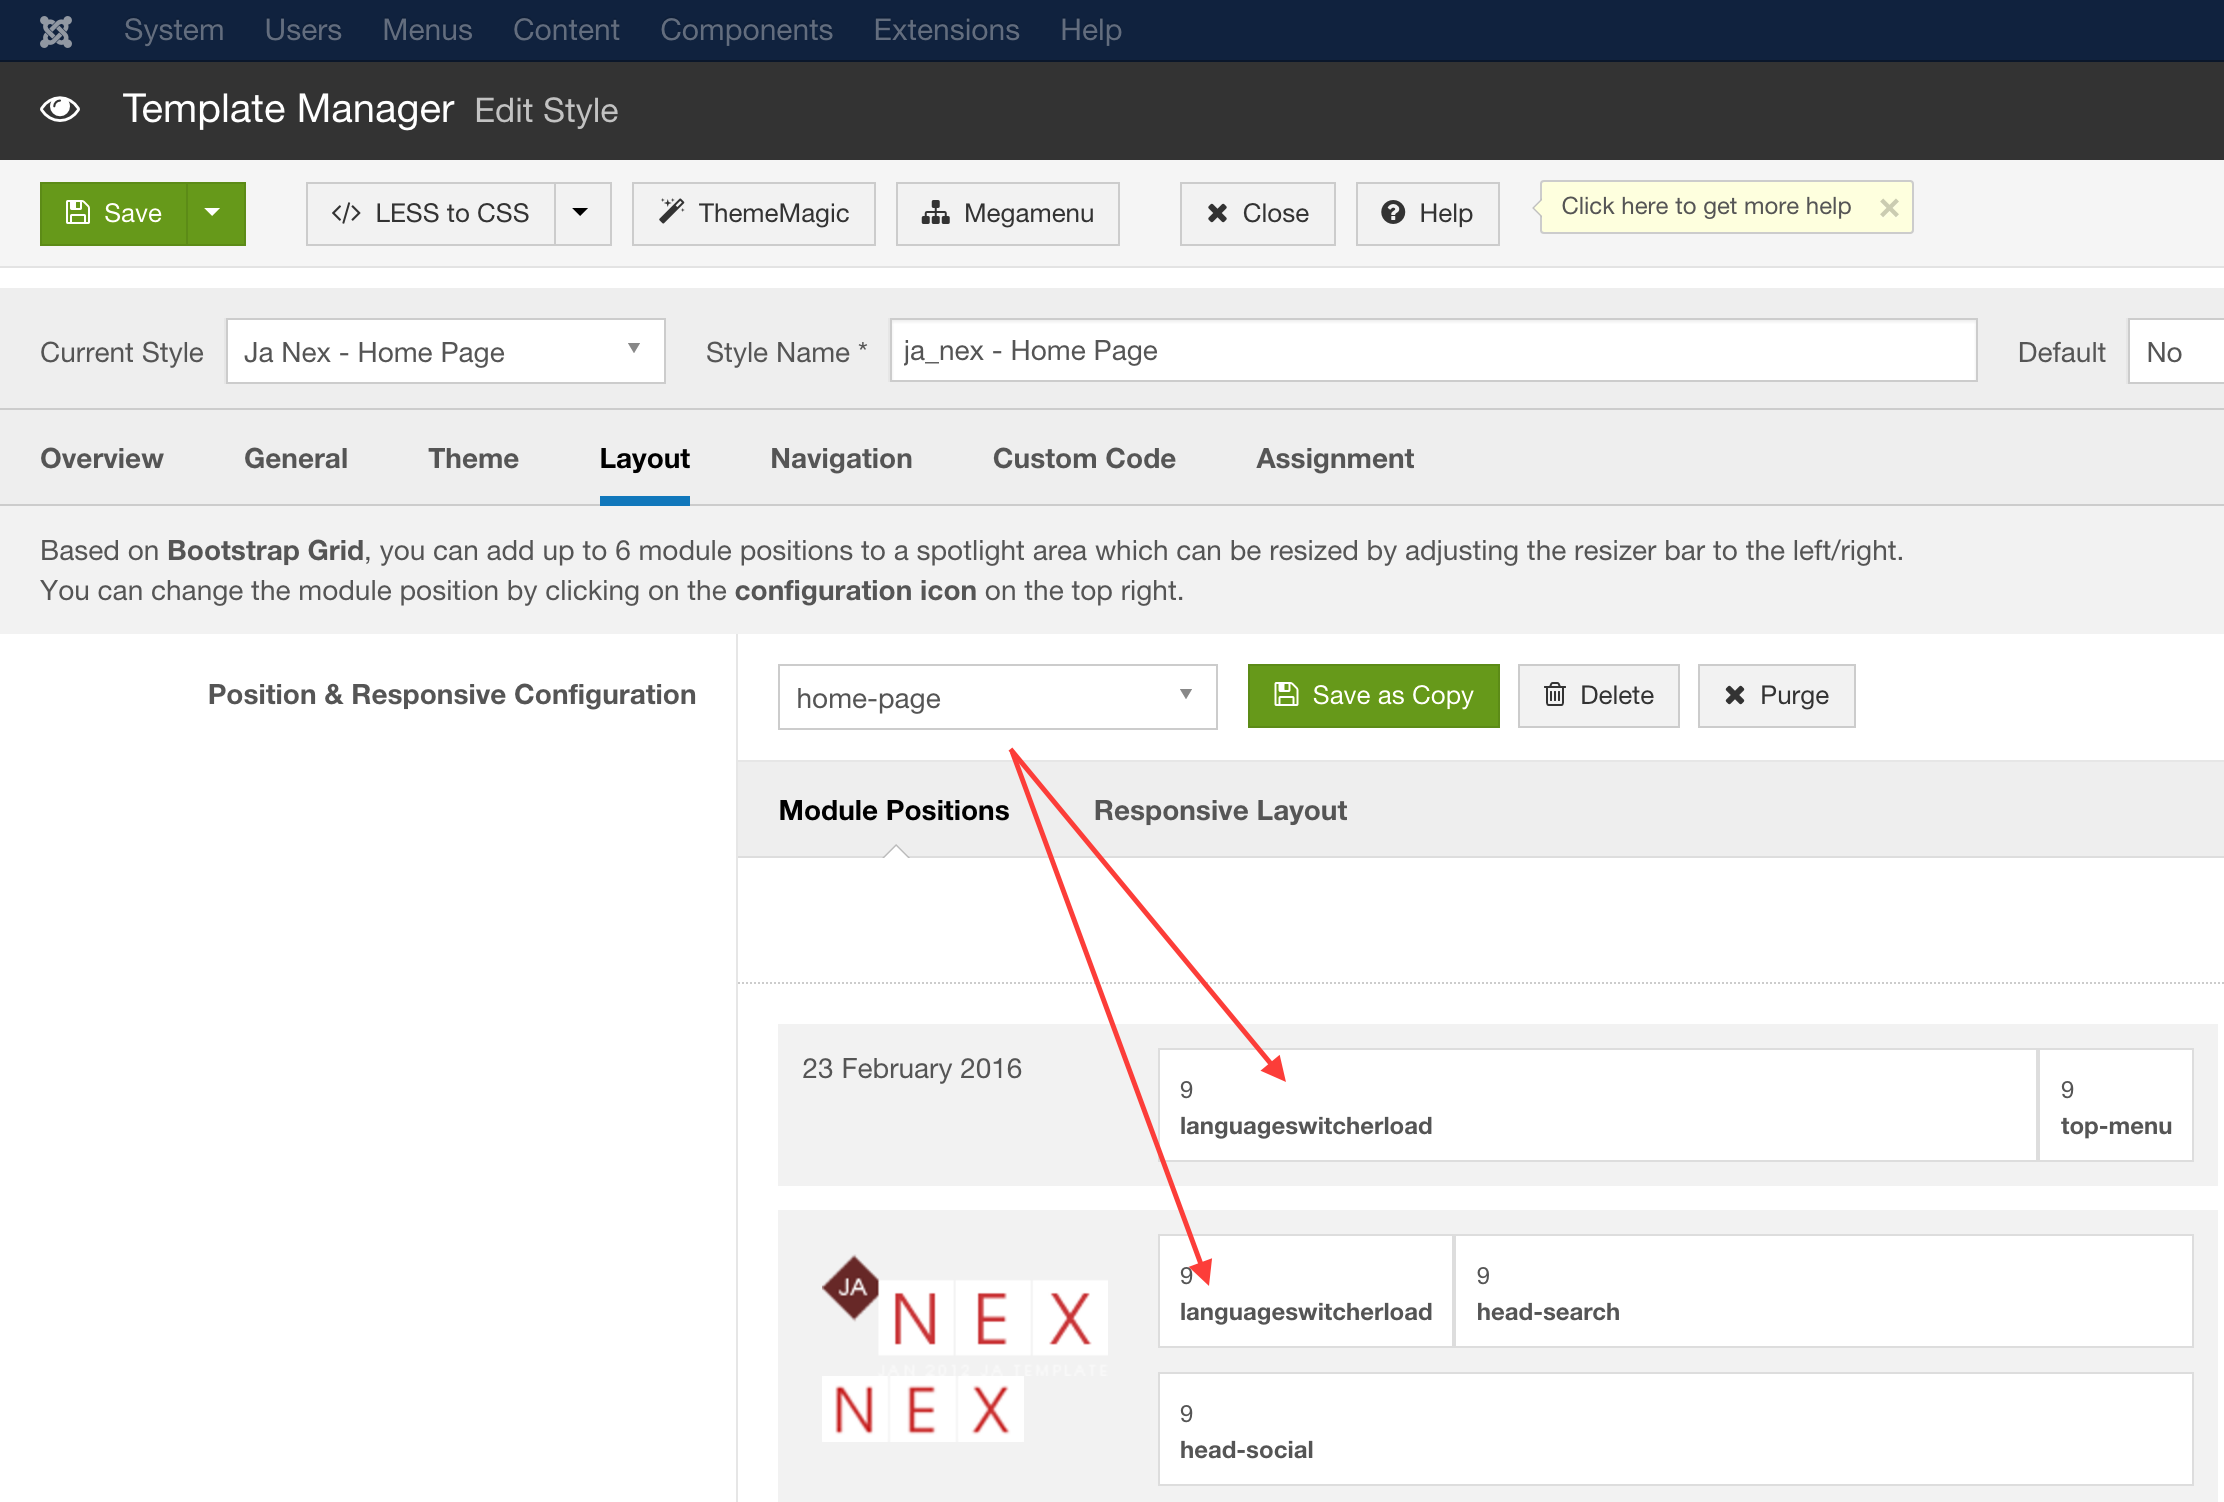Viewport: 2224px width, 1502px height.
Task: Open the Megamenu editor
Action: point(1008,213)
